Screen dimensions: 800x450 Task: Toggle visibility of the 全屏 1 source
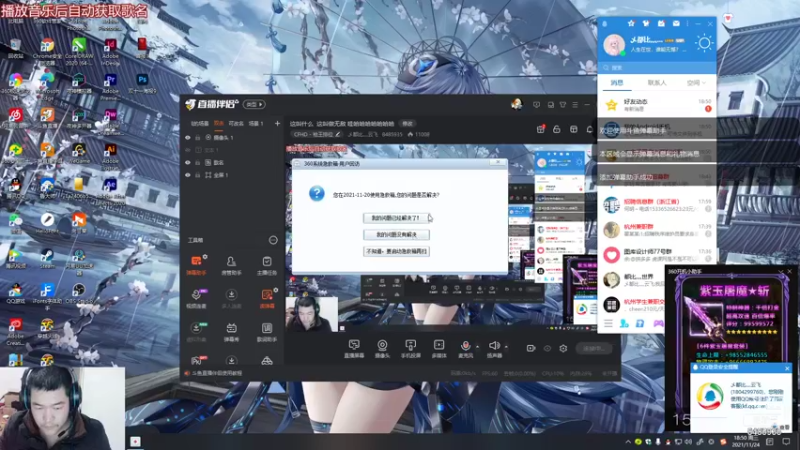click(188, 175)
